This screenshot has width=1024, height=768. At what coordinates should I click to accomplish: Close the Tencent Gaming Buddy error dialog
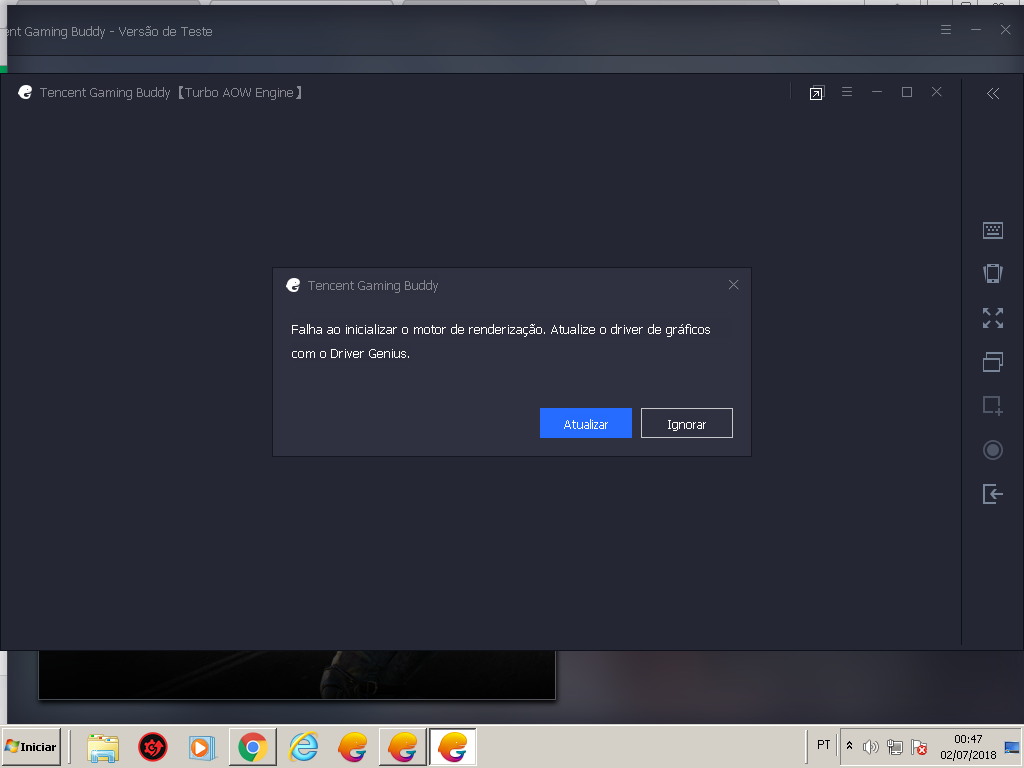[733, 285]
